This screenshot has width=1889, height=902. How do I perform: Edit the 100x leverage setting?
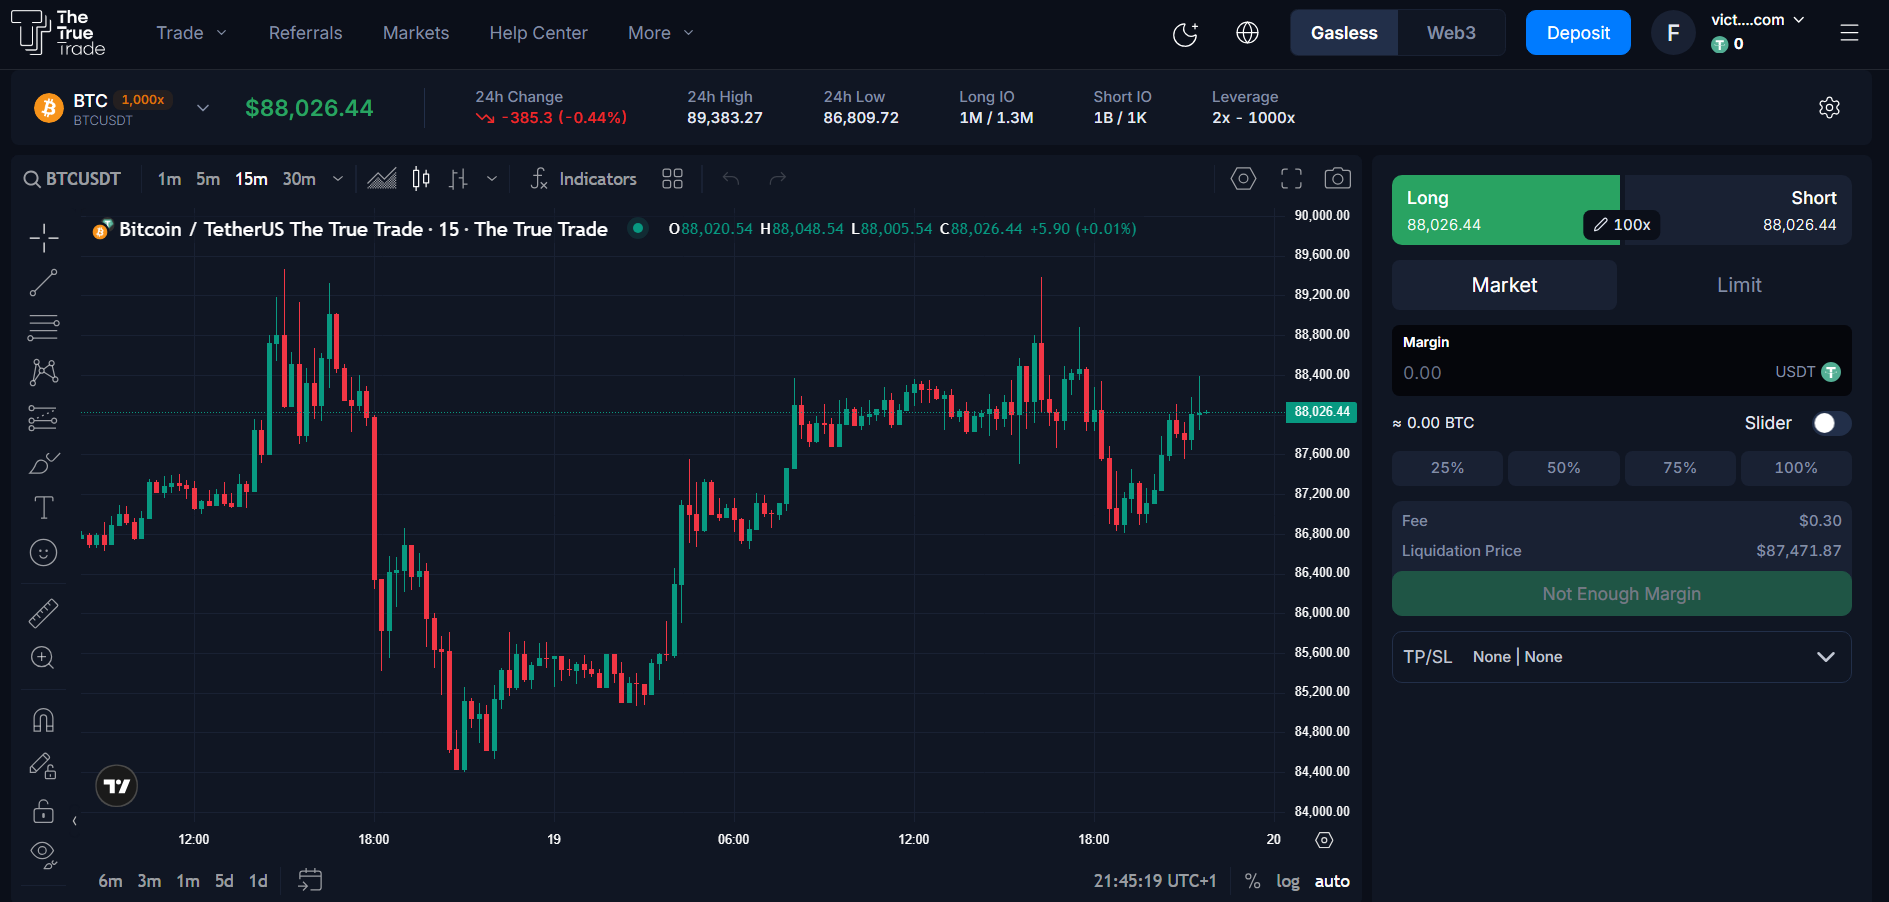click(x=1622, y=225)
